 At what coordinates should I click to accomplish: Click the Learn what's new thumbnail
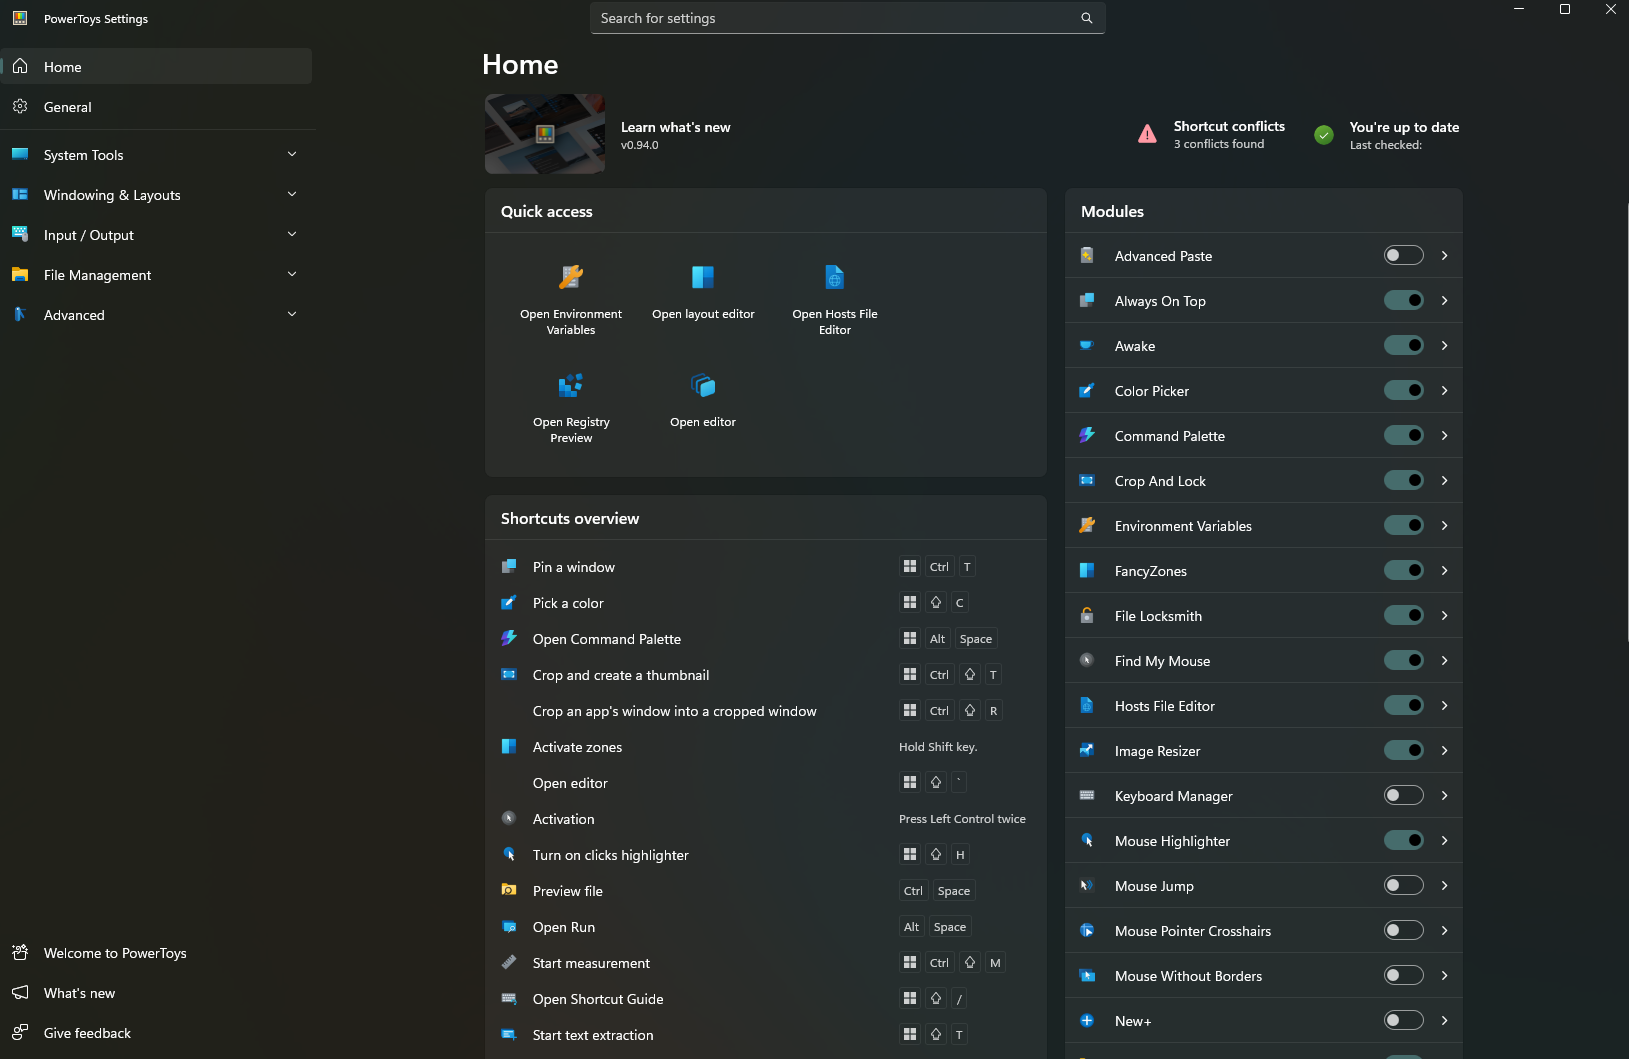pos(544,133)
